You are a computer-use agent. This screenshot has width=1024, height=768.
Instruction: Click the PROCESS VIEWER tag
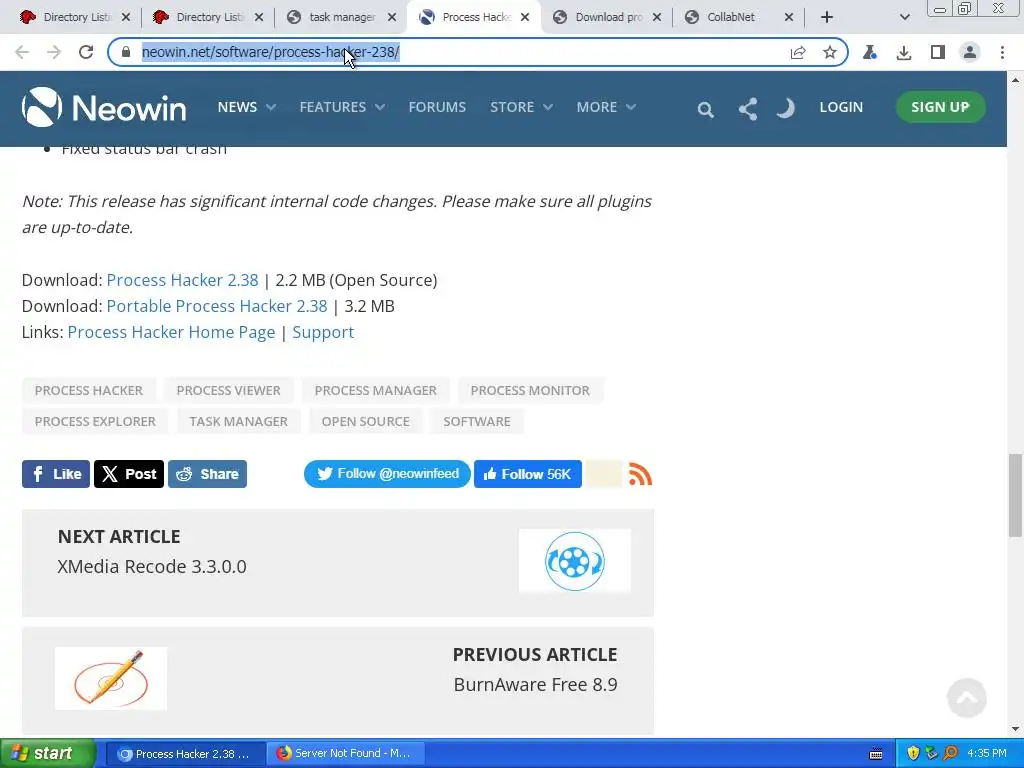tap(229, 391)
